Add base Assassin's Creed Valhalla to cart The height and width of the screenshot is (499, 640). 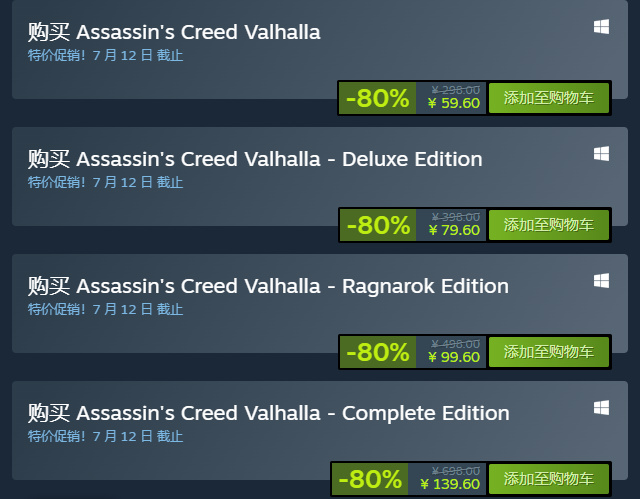pyautogui.click(x=548, y=98)
